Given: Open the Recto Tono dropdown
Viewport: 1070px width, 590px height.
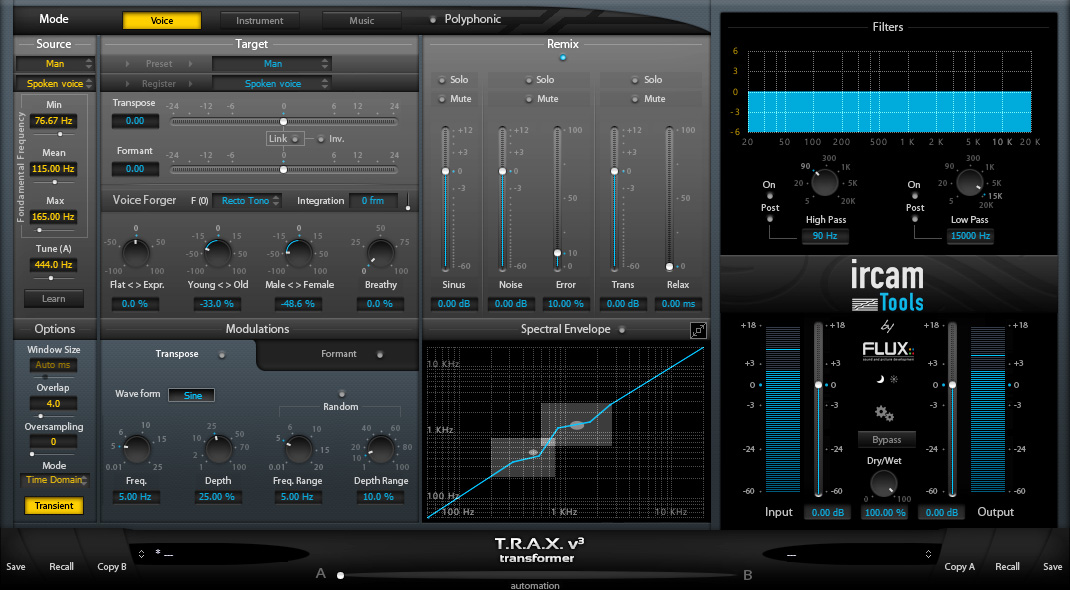Looking at the screenshot, I should point(247,201).
